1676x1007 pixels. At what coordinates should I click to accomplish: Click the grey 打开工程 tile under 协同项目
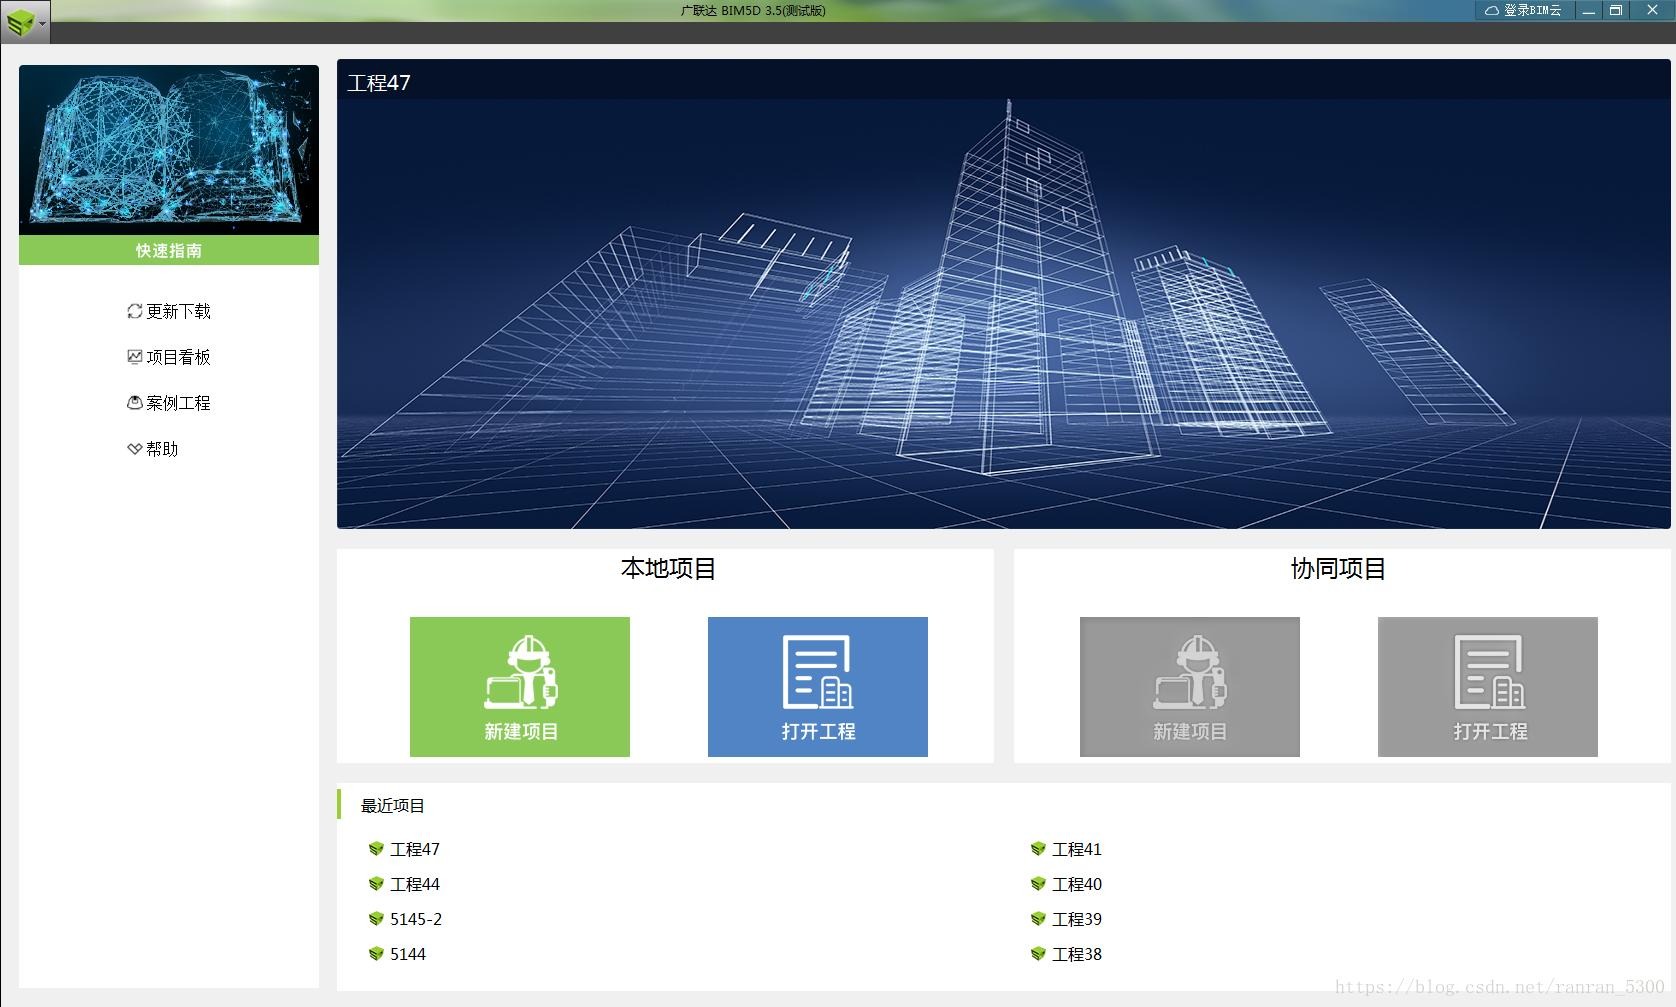point(1488,687)
